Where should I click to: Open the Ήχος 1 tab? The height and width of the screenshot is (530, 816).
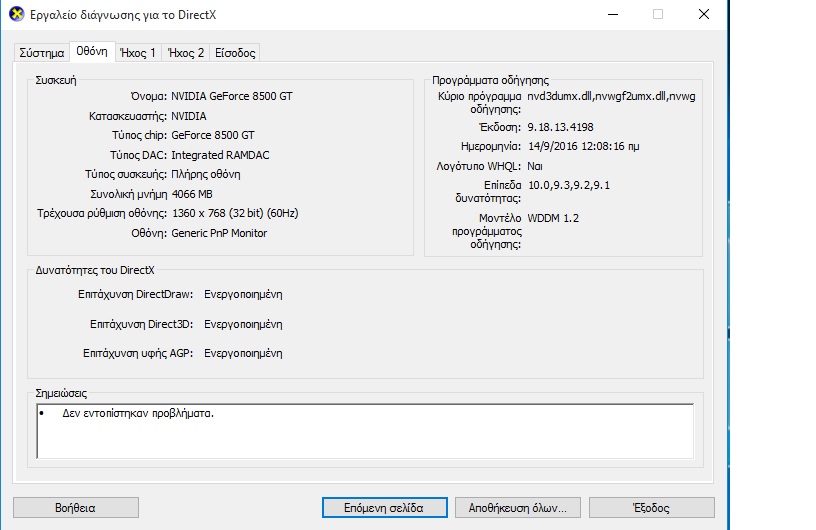click(x=137, y=53)
